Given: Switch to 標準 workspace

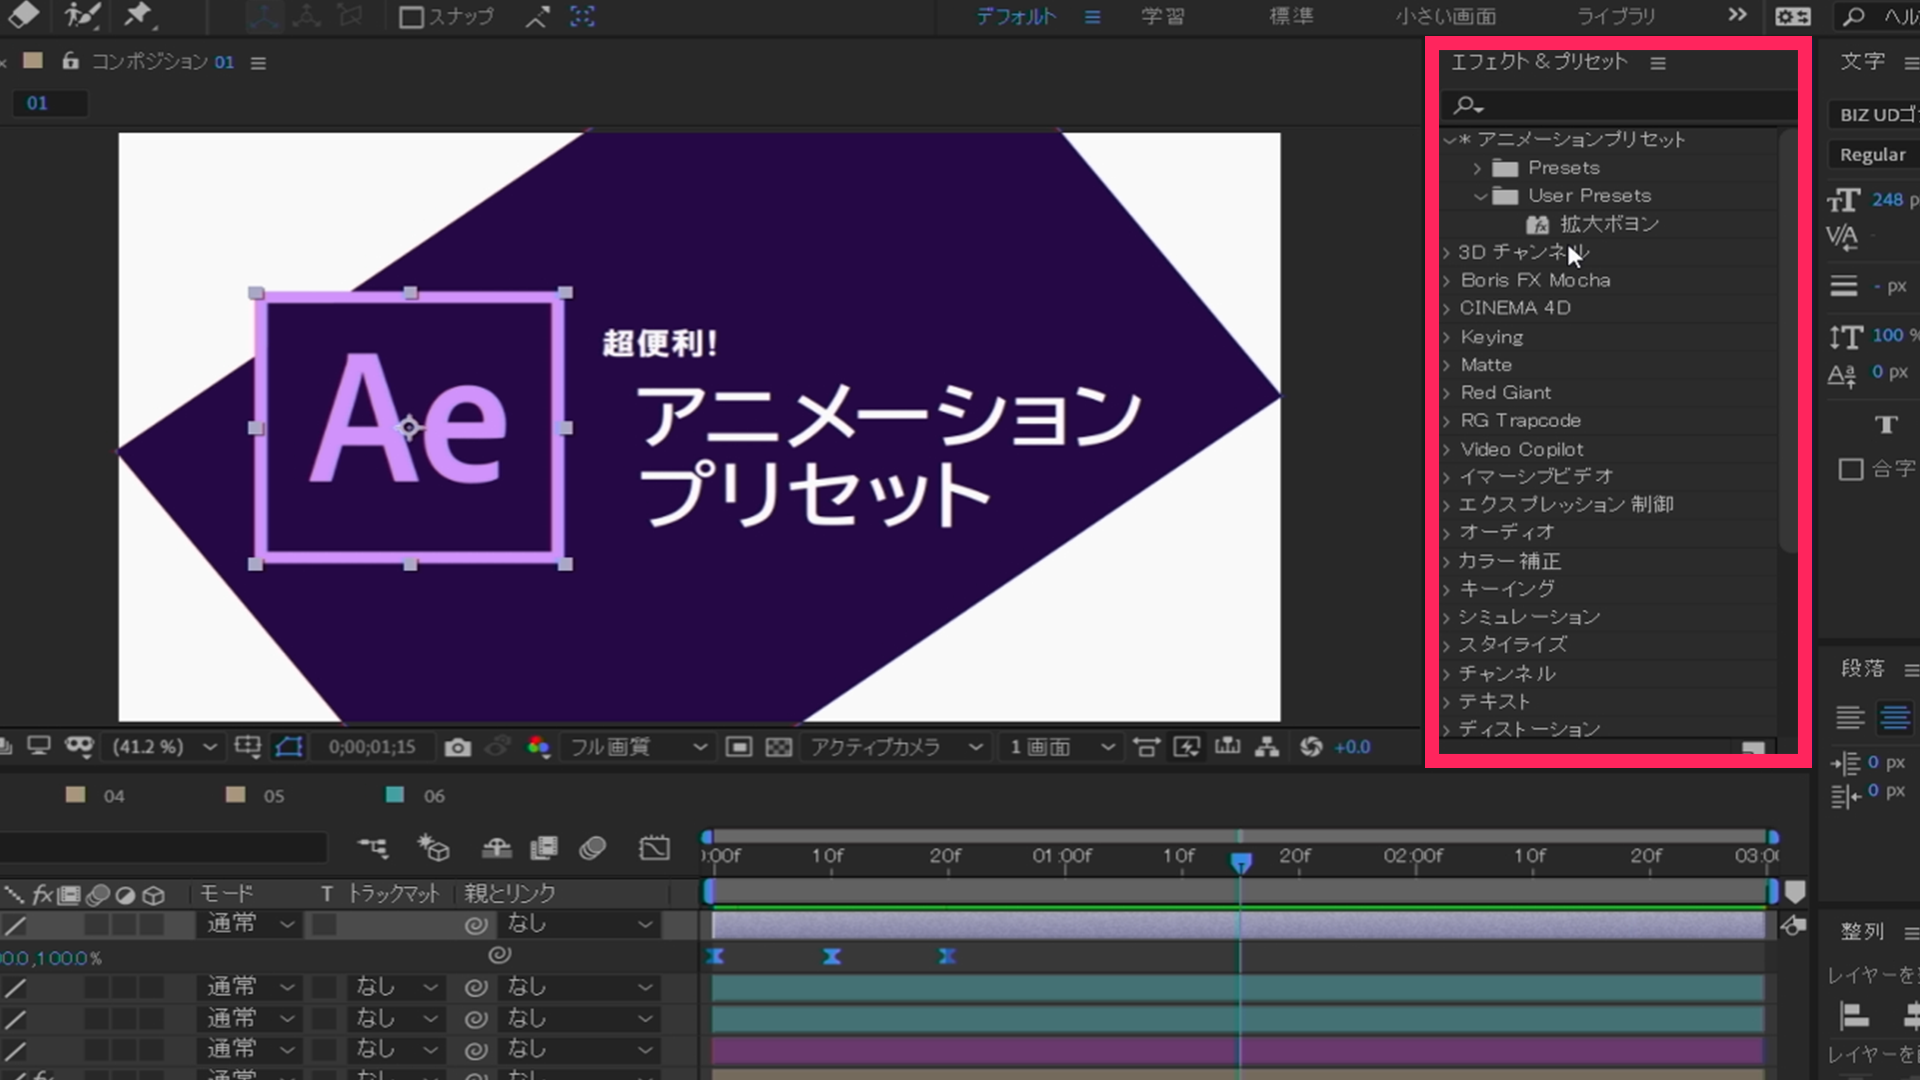Looking at the screenshot, I should click(x=1291, y=17).
